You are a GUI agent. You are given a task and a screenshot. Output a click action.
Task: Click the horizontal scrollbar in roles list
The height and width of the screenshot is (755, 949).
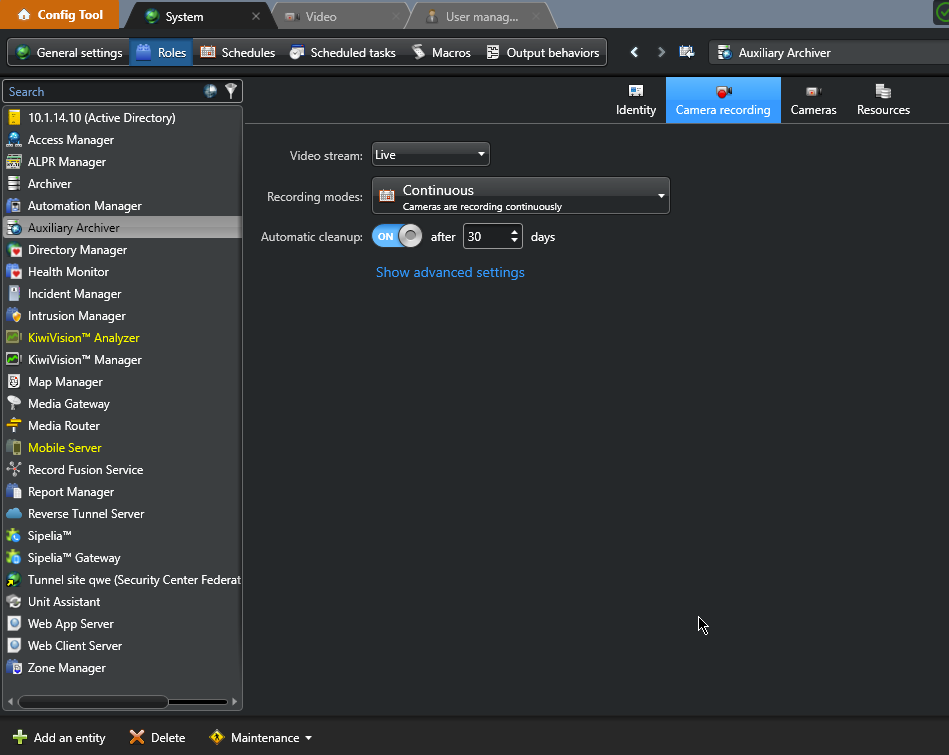pos(93,702)
